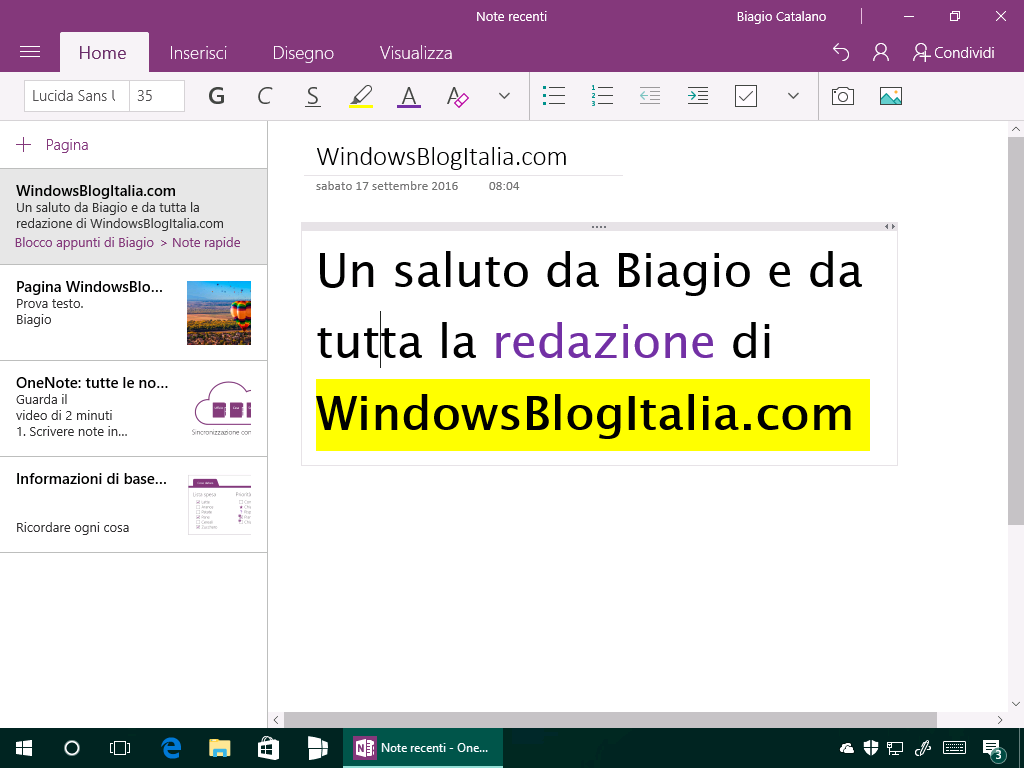Click the Note recenti - OneNote taskbar button
1024x768 pixels.
(423, 748)
